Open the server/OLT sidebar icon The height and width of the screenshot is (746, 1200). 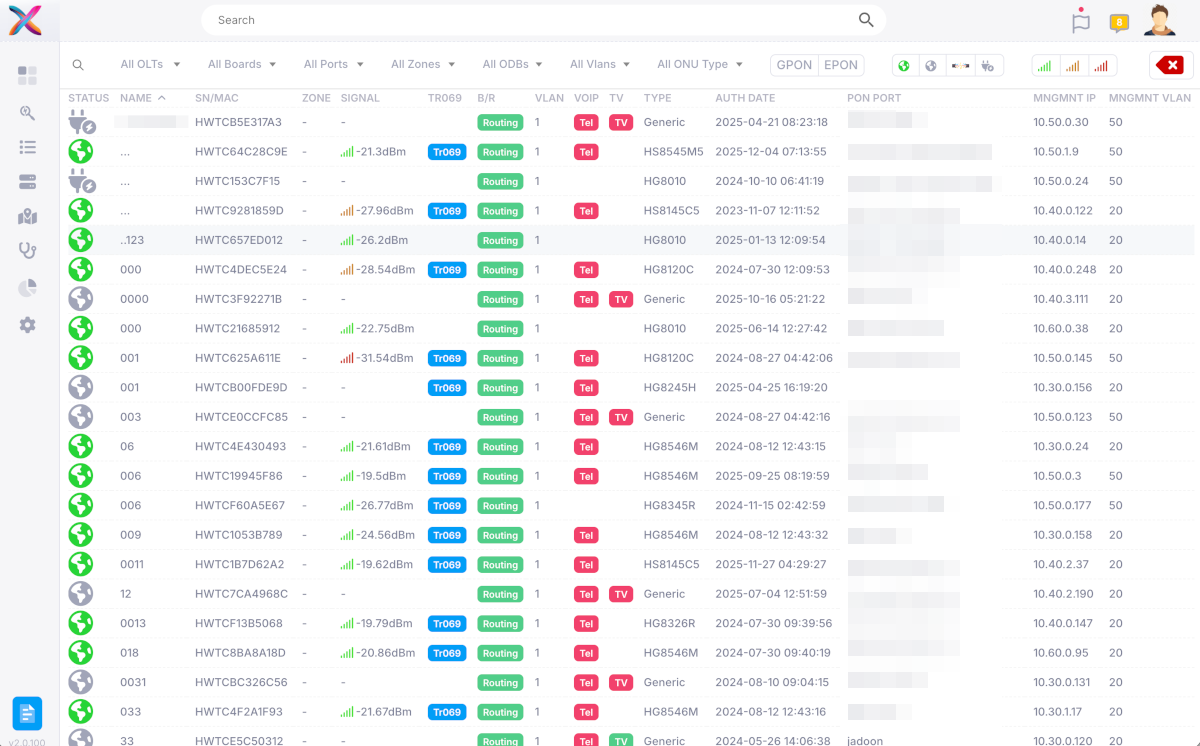[27, 182]
